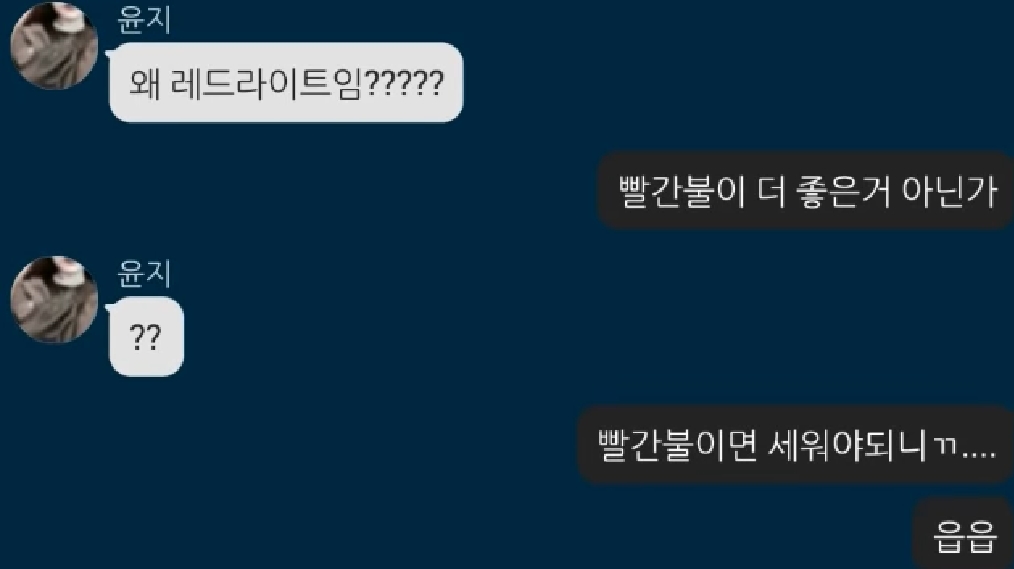Open 윤지's profile picture beside ?? message
This screenshot has width=1014, height=569.
coord(54,299)
